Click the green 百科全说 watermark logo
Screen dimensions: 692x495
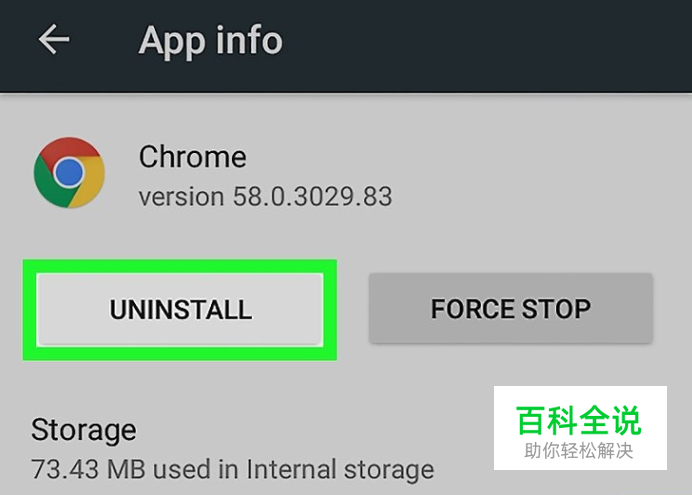pos(579,420)
